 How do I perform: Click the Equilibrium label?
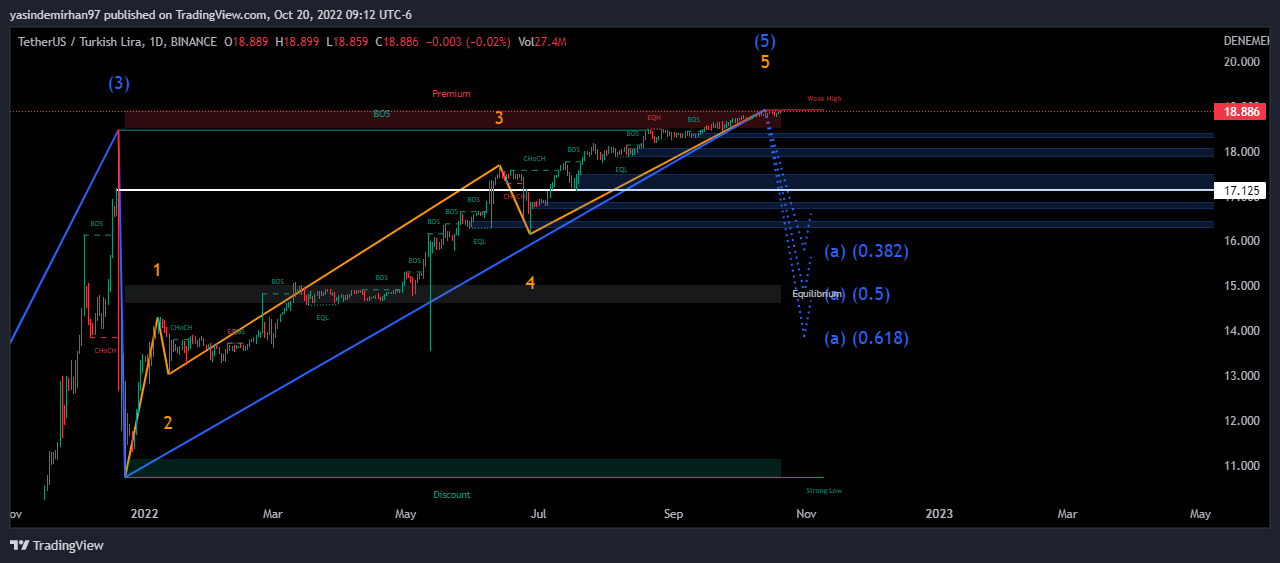(x=817, y=294)
